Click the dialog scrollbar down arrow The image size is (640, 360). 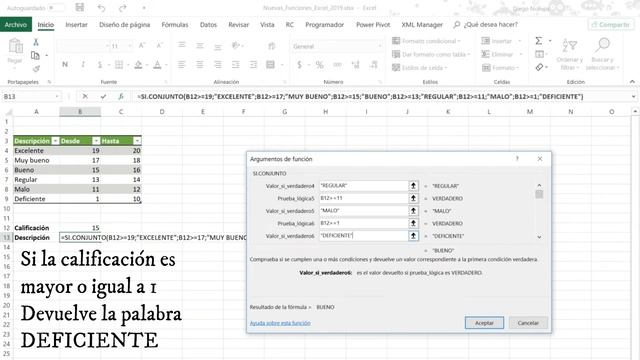point(539,237)
